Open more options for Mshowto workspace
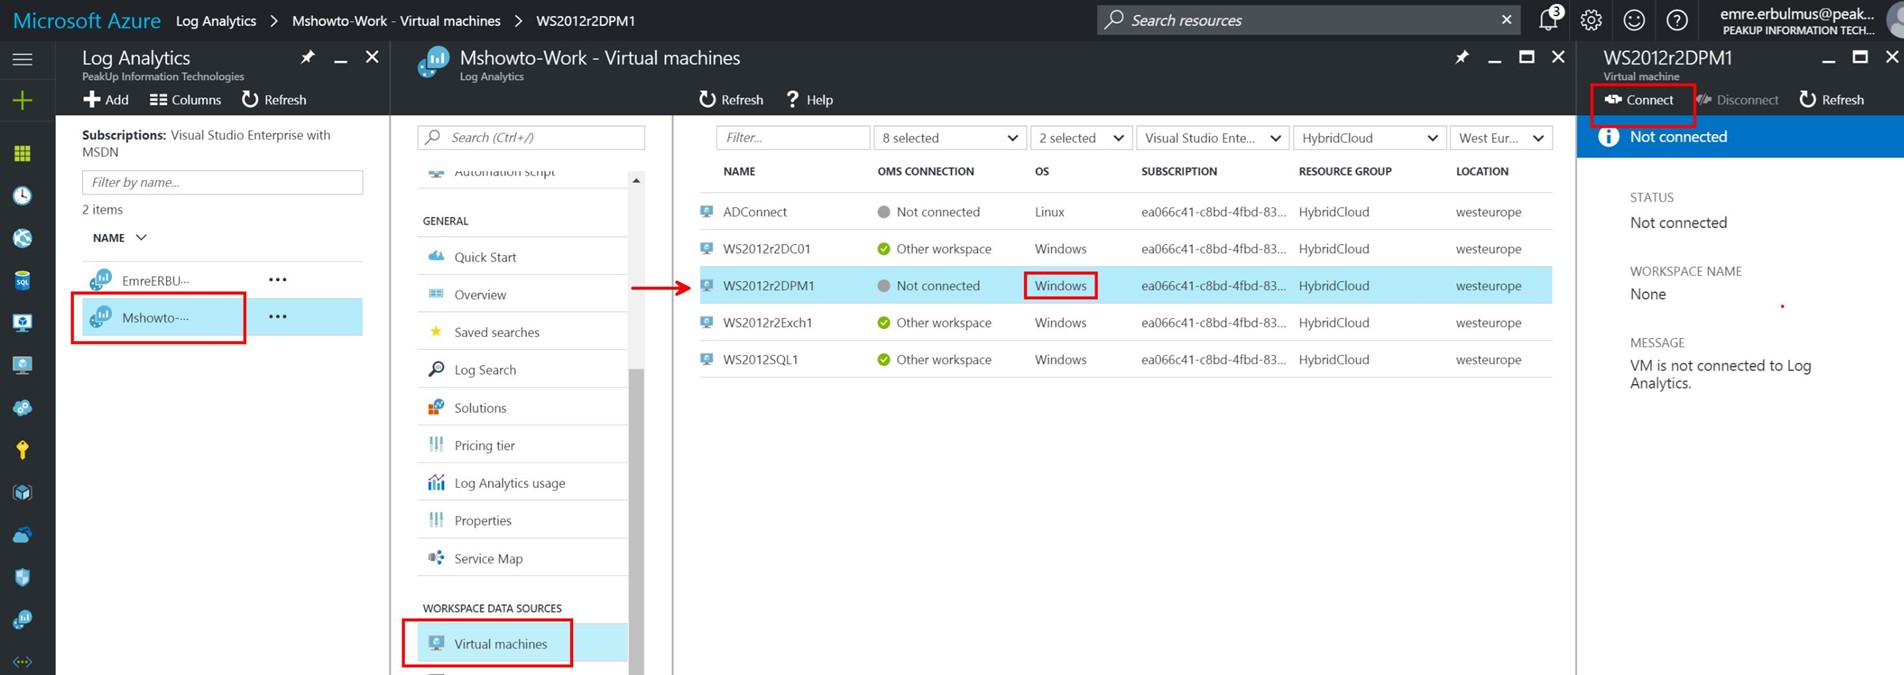This screenshot has width=1904, height=675. (278, 317)
